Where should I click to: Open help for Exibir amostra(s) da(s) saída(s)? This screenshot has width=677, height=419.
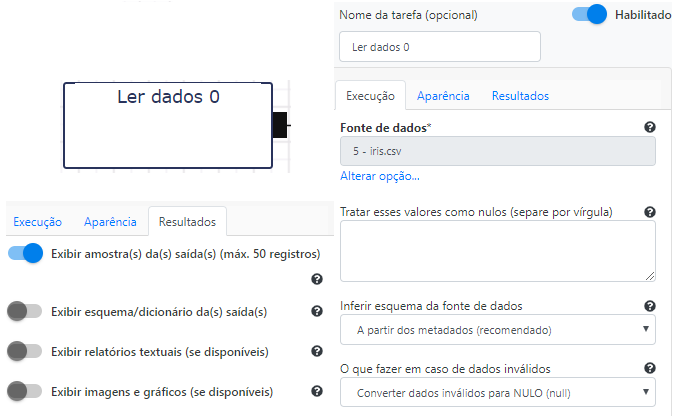point(317,279)
